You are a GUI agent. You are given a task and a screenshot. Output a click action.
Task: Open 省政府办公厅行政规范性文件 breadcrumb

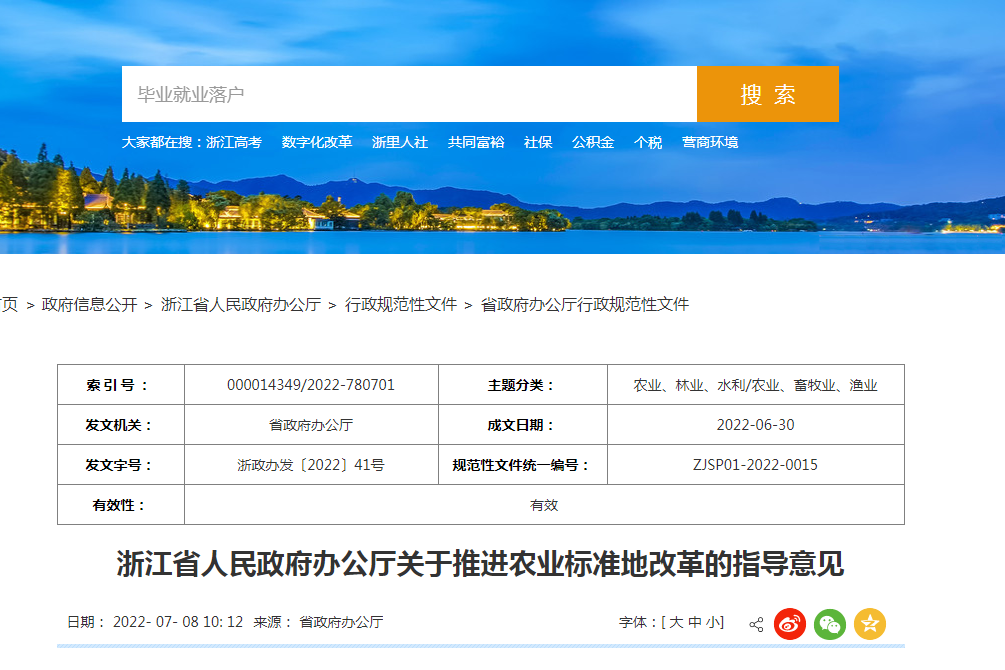(585, 304)
